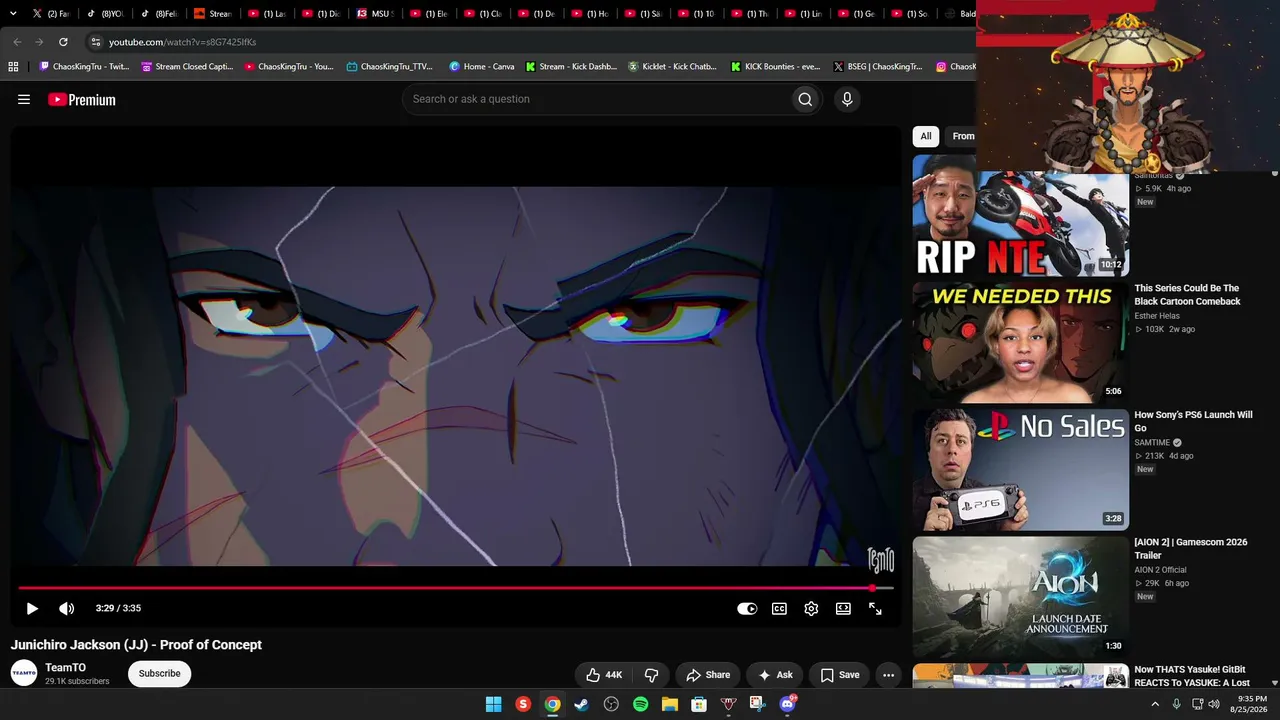Open the YouTube guide hamburger menu

pyautogui.click(x=24, y=99)
